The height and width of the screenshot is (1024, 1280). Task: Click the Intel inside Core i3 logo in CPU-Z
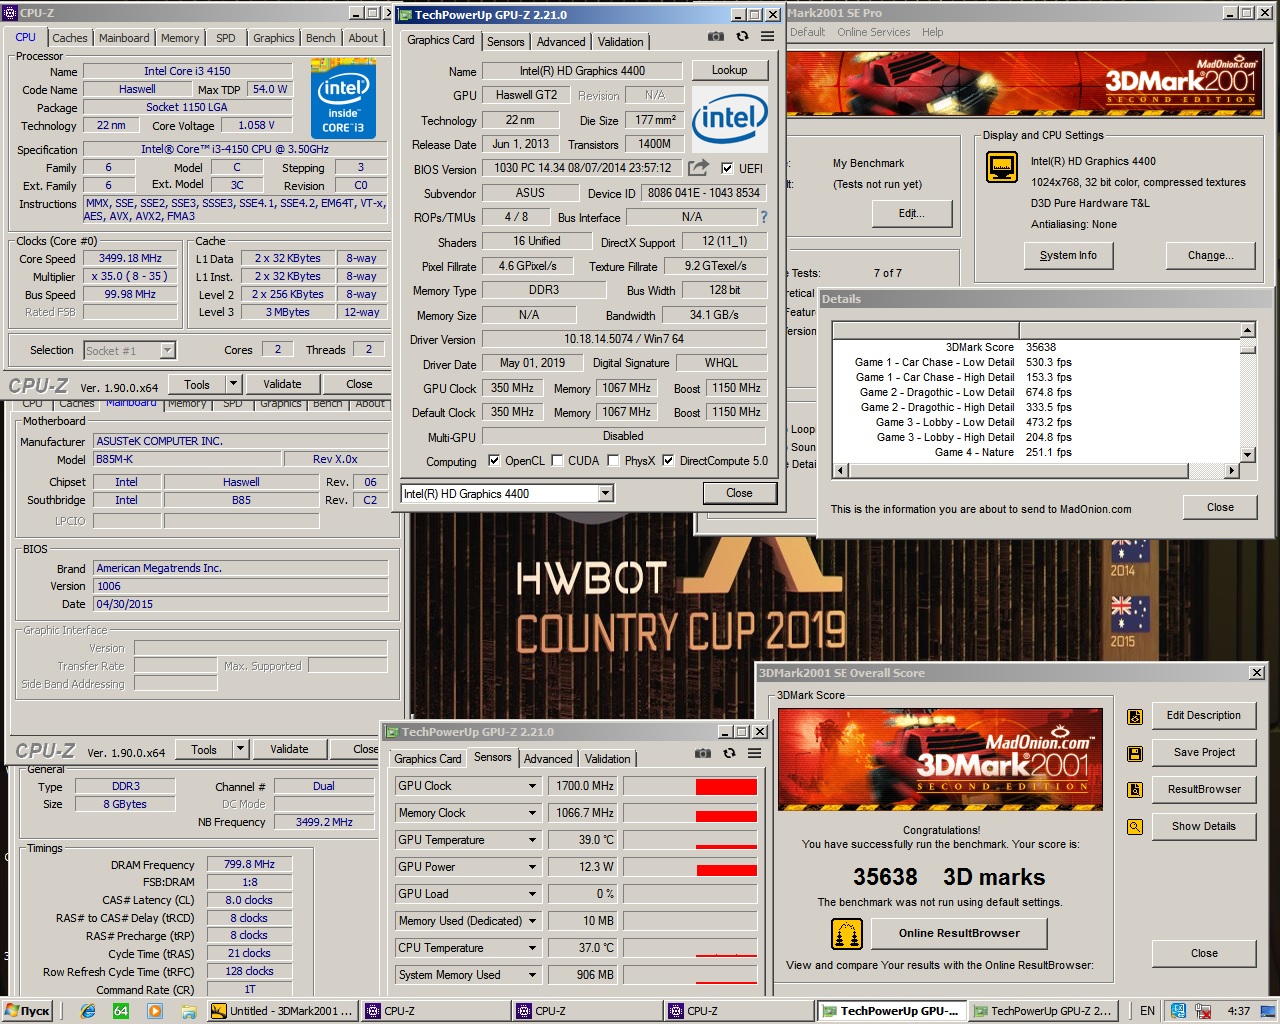click(343, 98)
